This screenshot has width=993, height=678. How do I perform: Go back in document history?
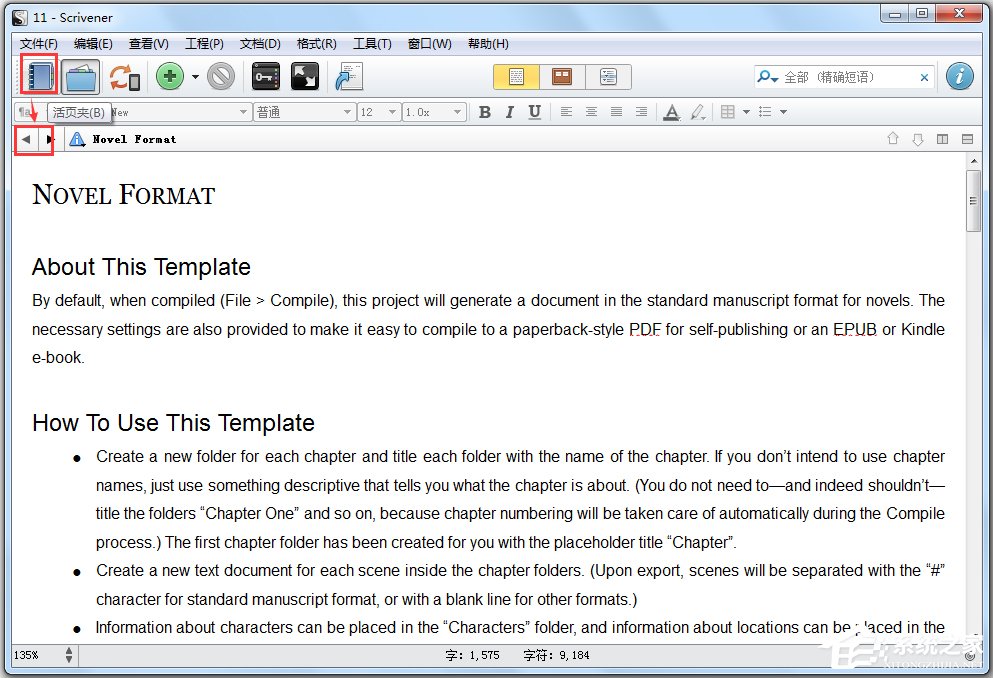[26, 139]
